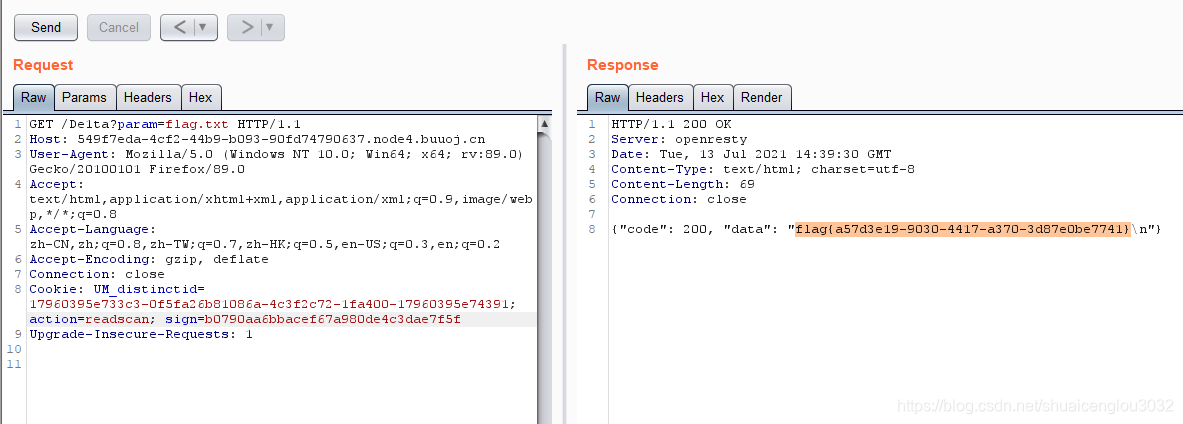Click the response Connection: close line
The height and width of the screenshot is (424, 1183).
[x=678, y=199]
